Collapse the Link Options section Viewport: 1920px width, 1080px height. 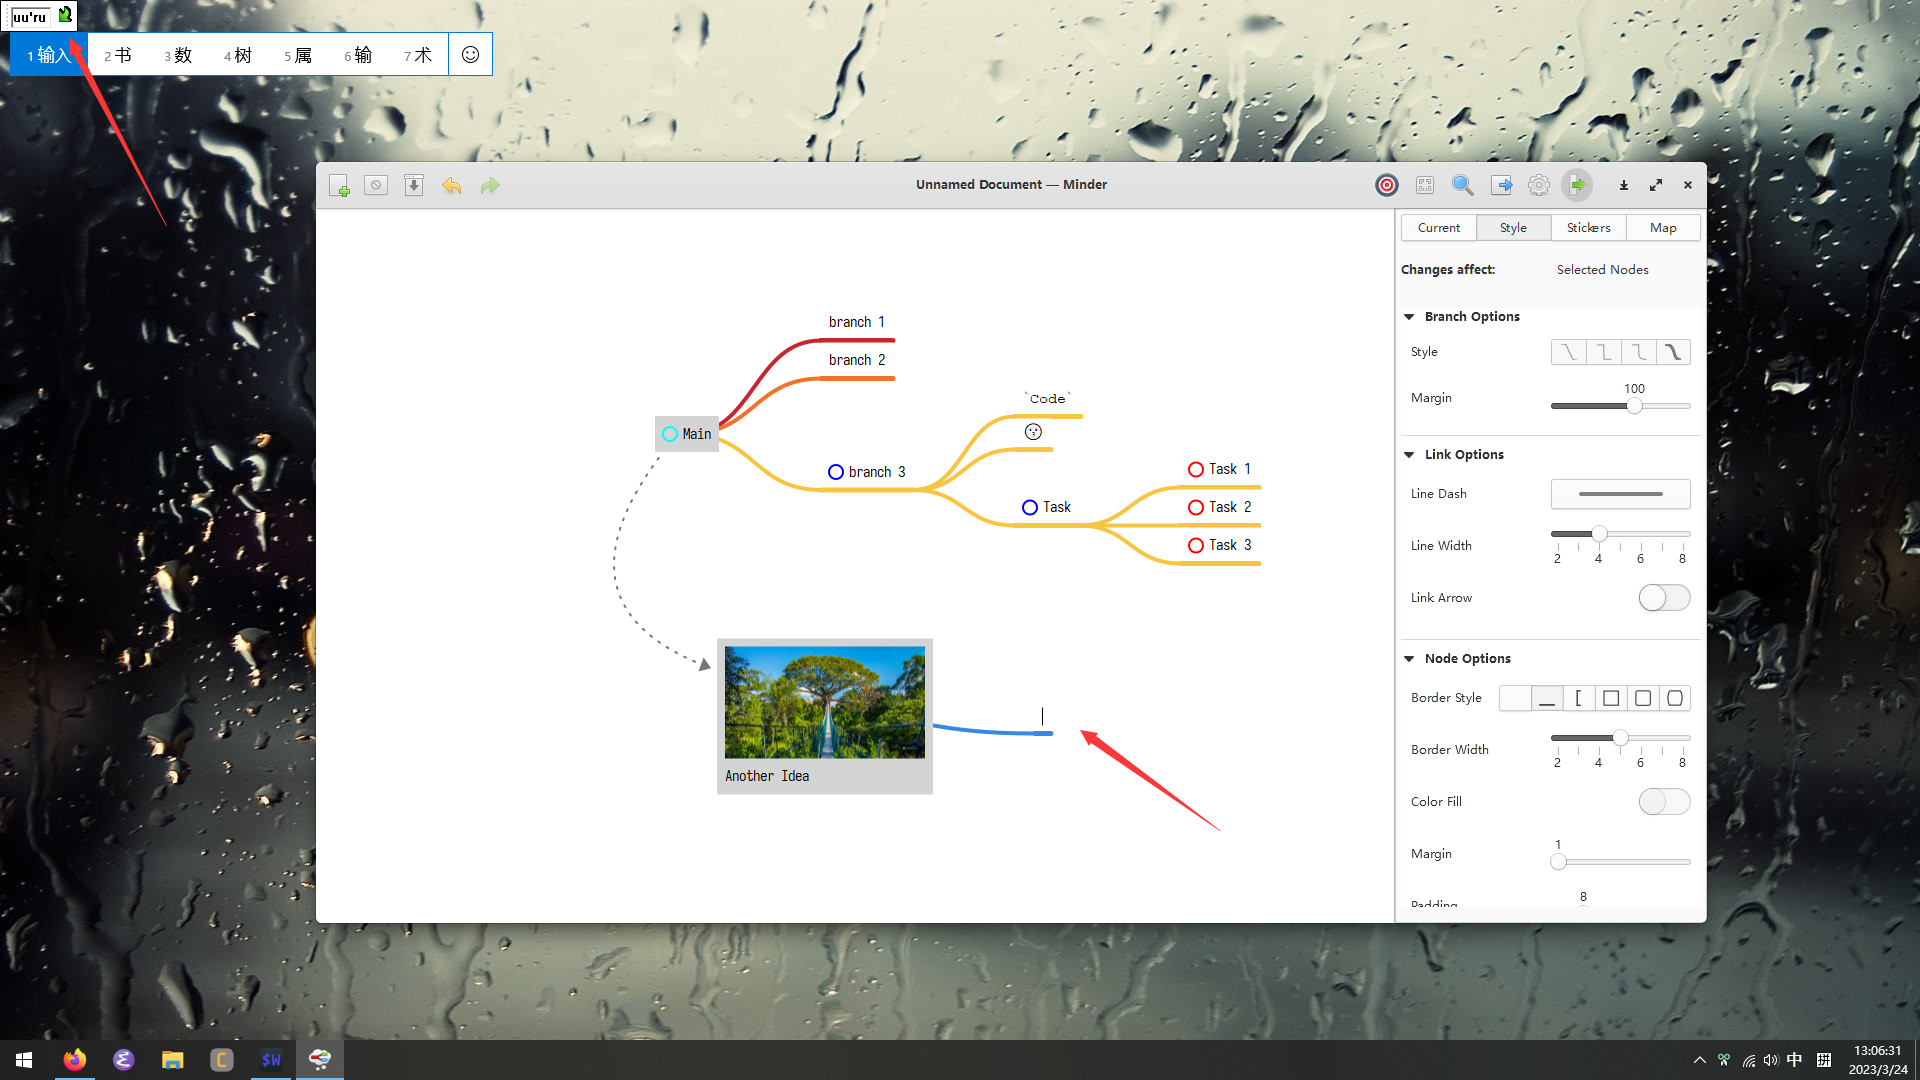[1409, 455]
